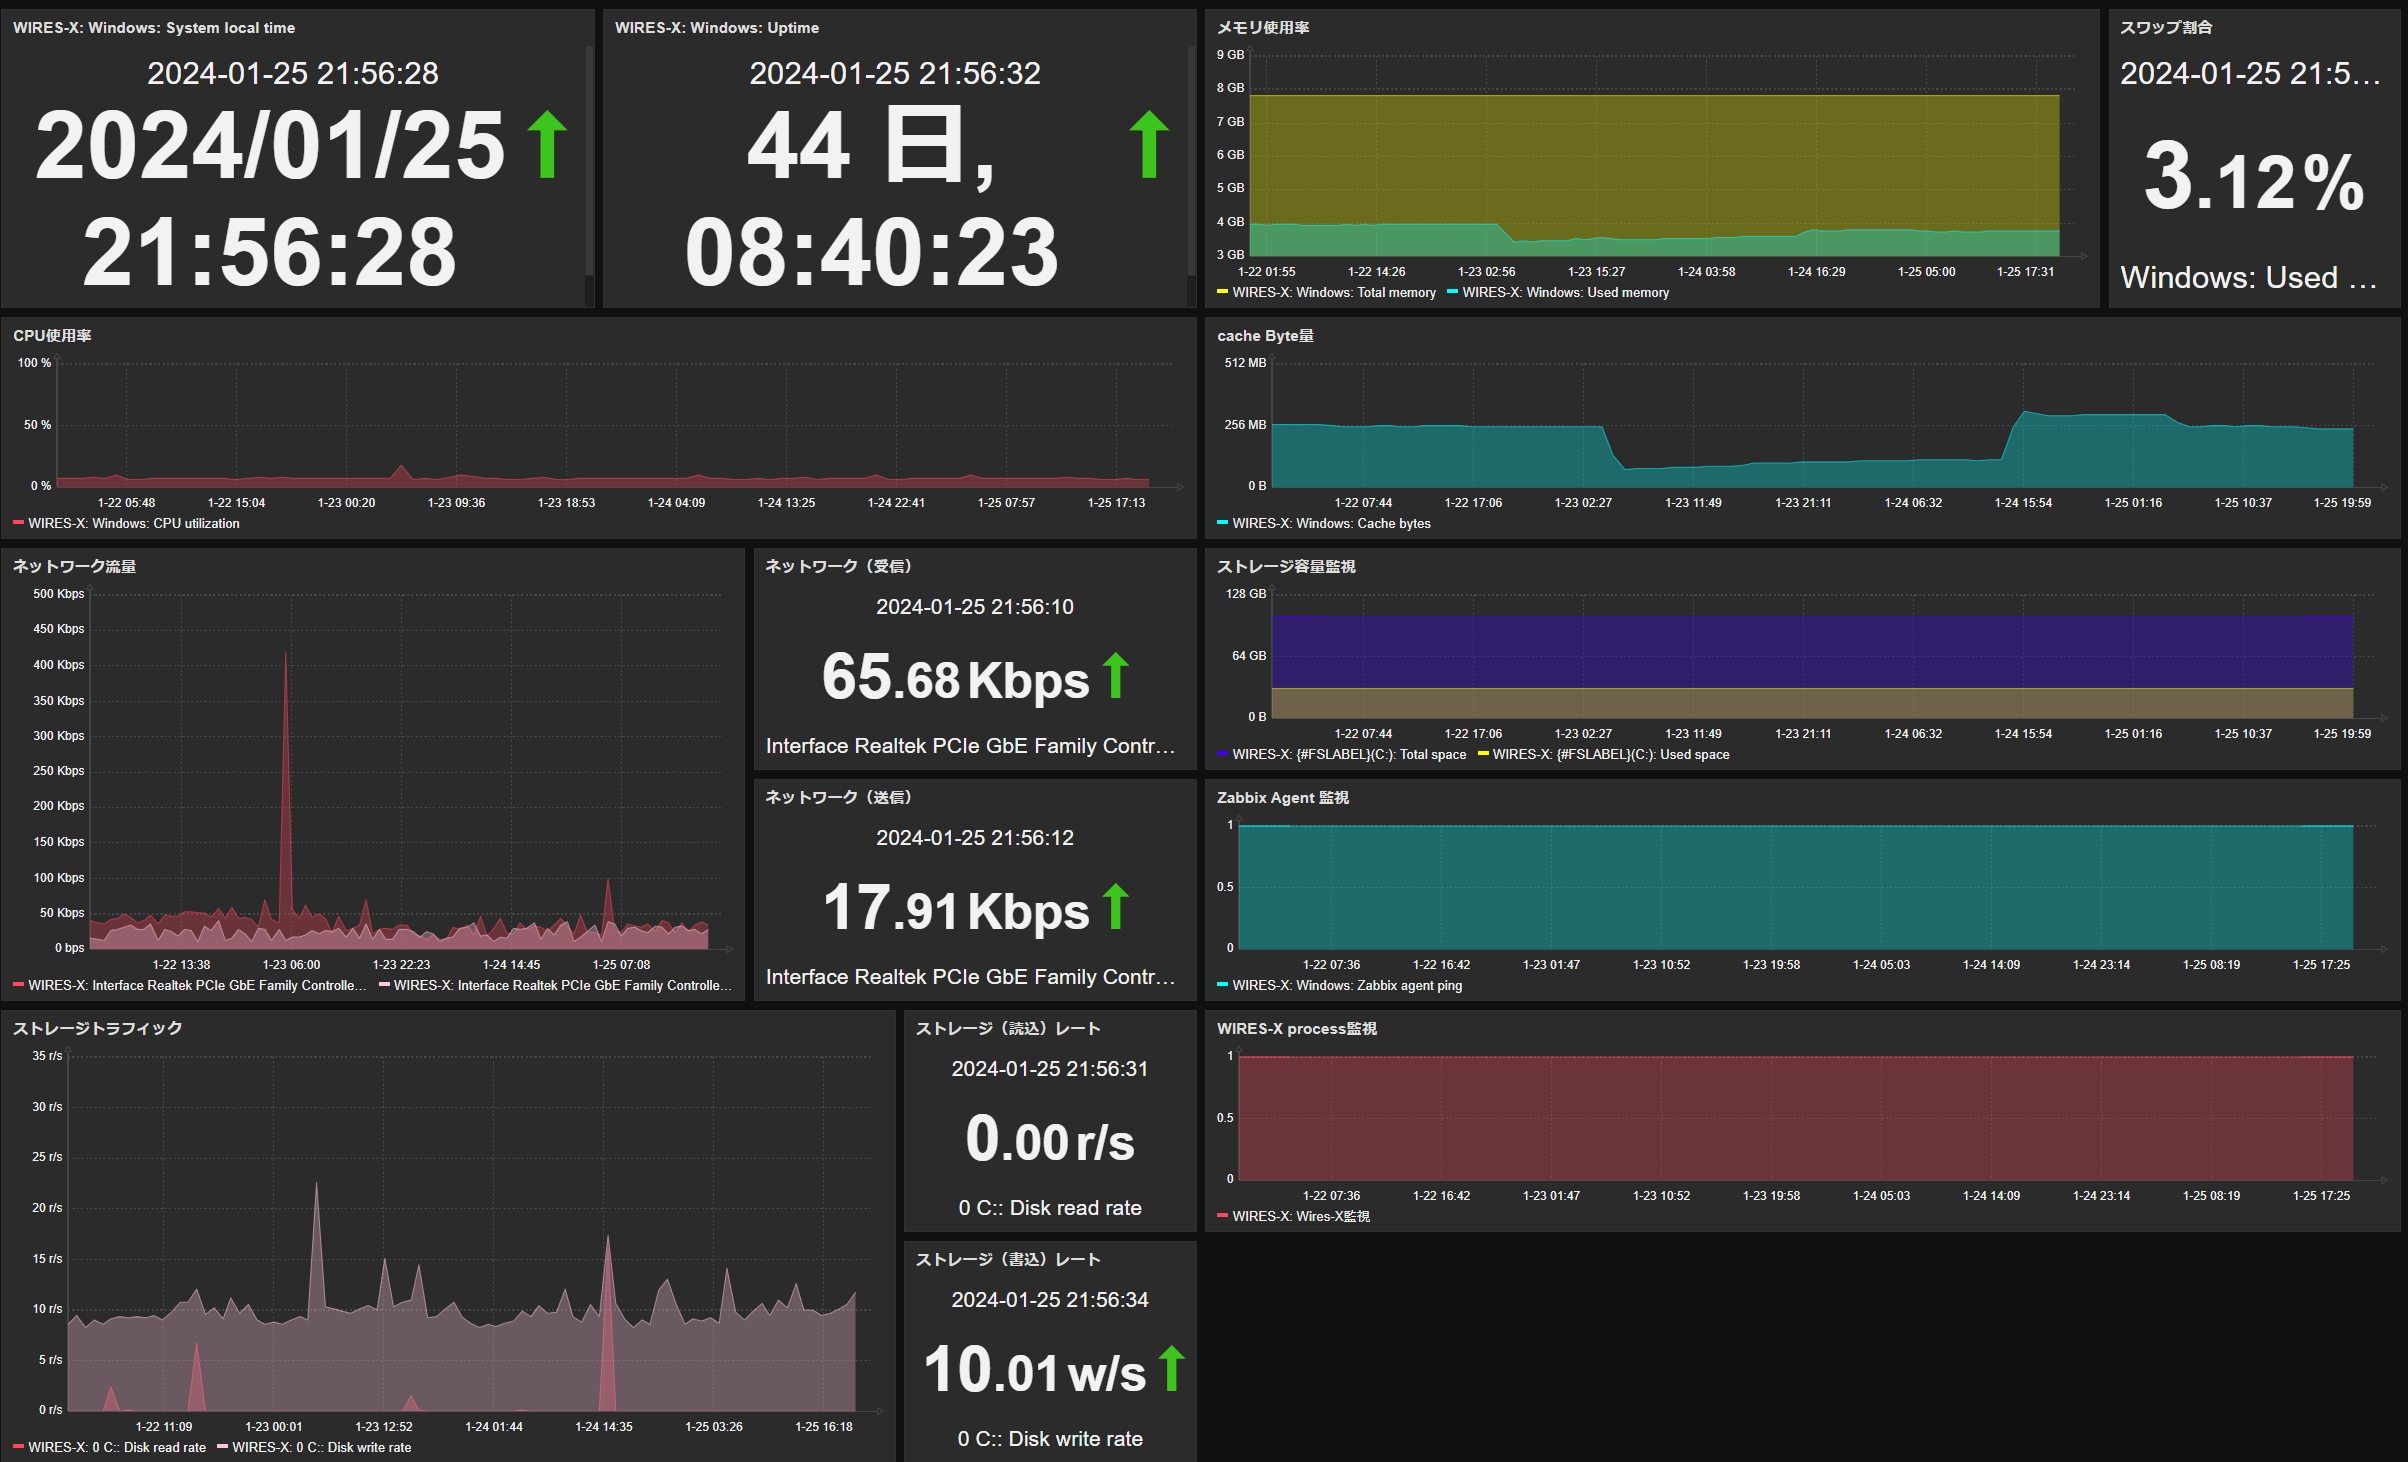This screenshot has height=1462, width=2408.
Task: Click the 3.12% swap value
Action: [2254, 177]
